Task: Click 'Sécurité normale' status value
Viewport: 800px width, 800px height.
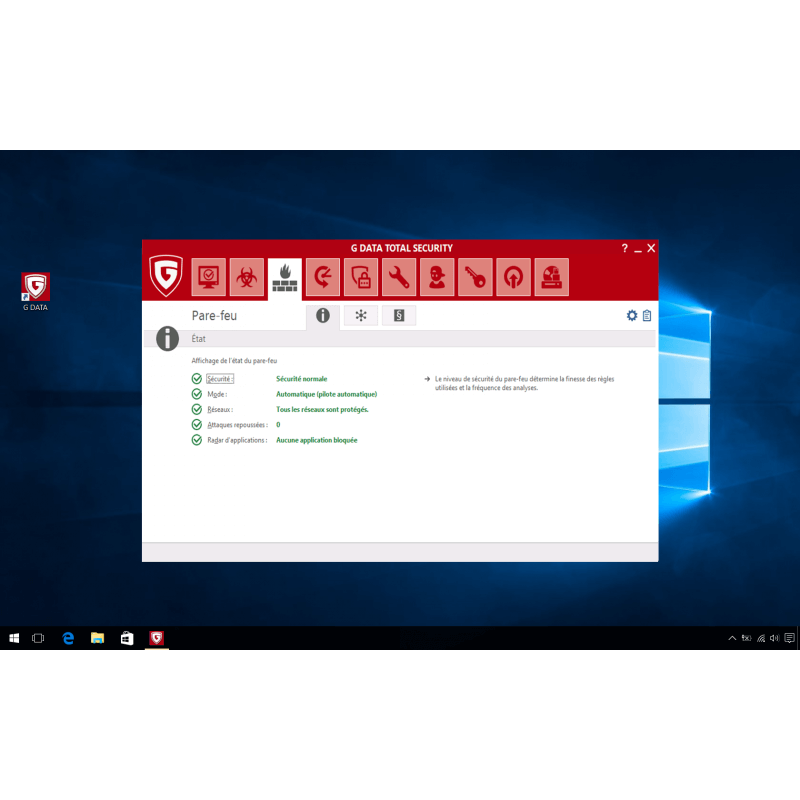Action: pos(302,379)
